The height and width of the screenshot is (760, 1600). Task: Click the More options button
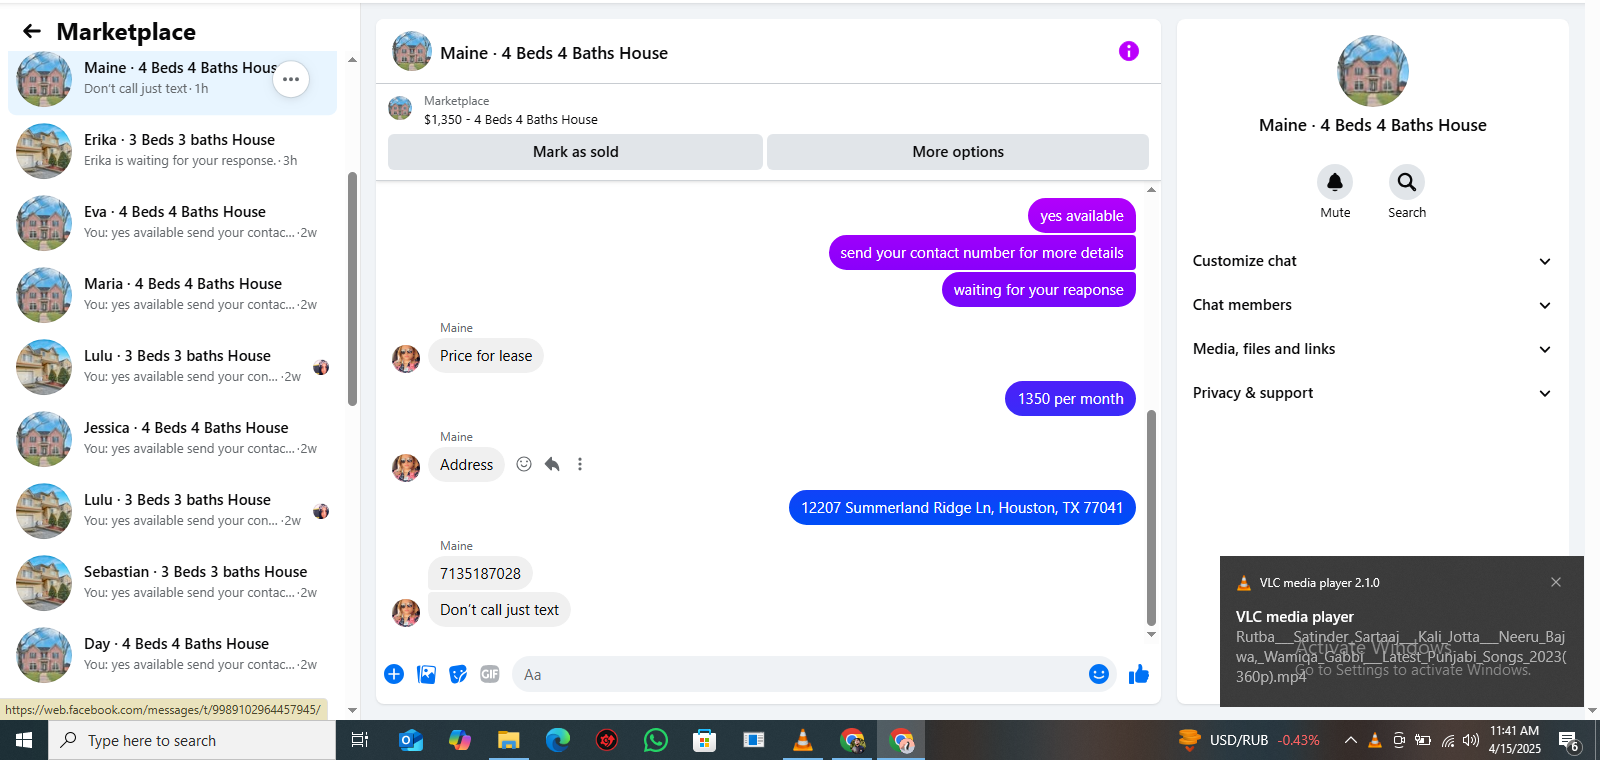tap(958, 152)
